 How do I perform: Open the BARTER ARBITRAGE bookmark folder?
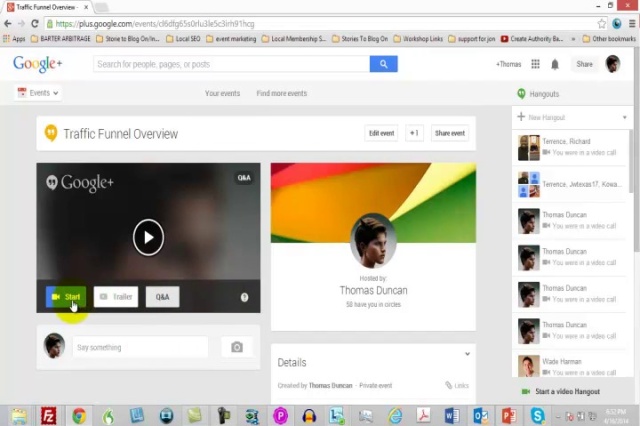[60, 39]
